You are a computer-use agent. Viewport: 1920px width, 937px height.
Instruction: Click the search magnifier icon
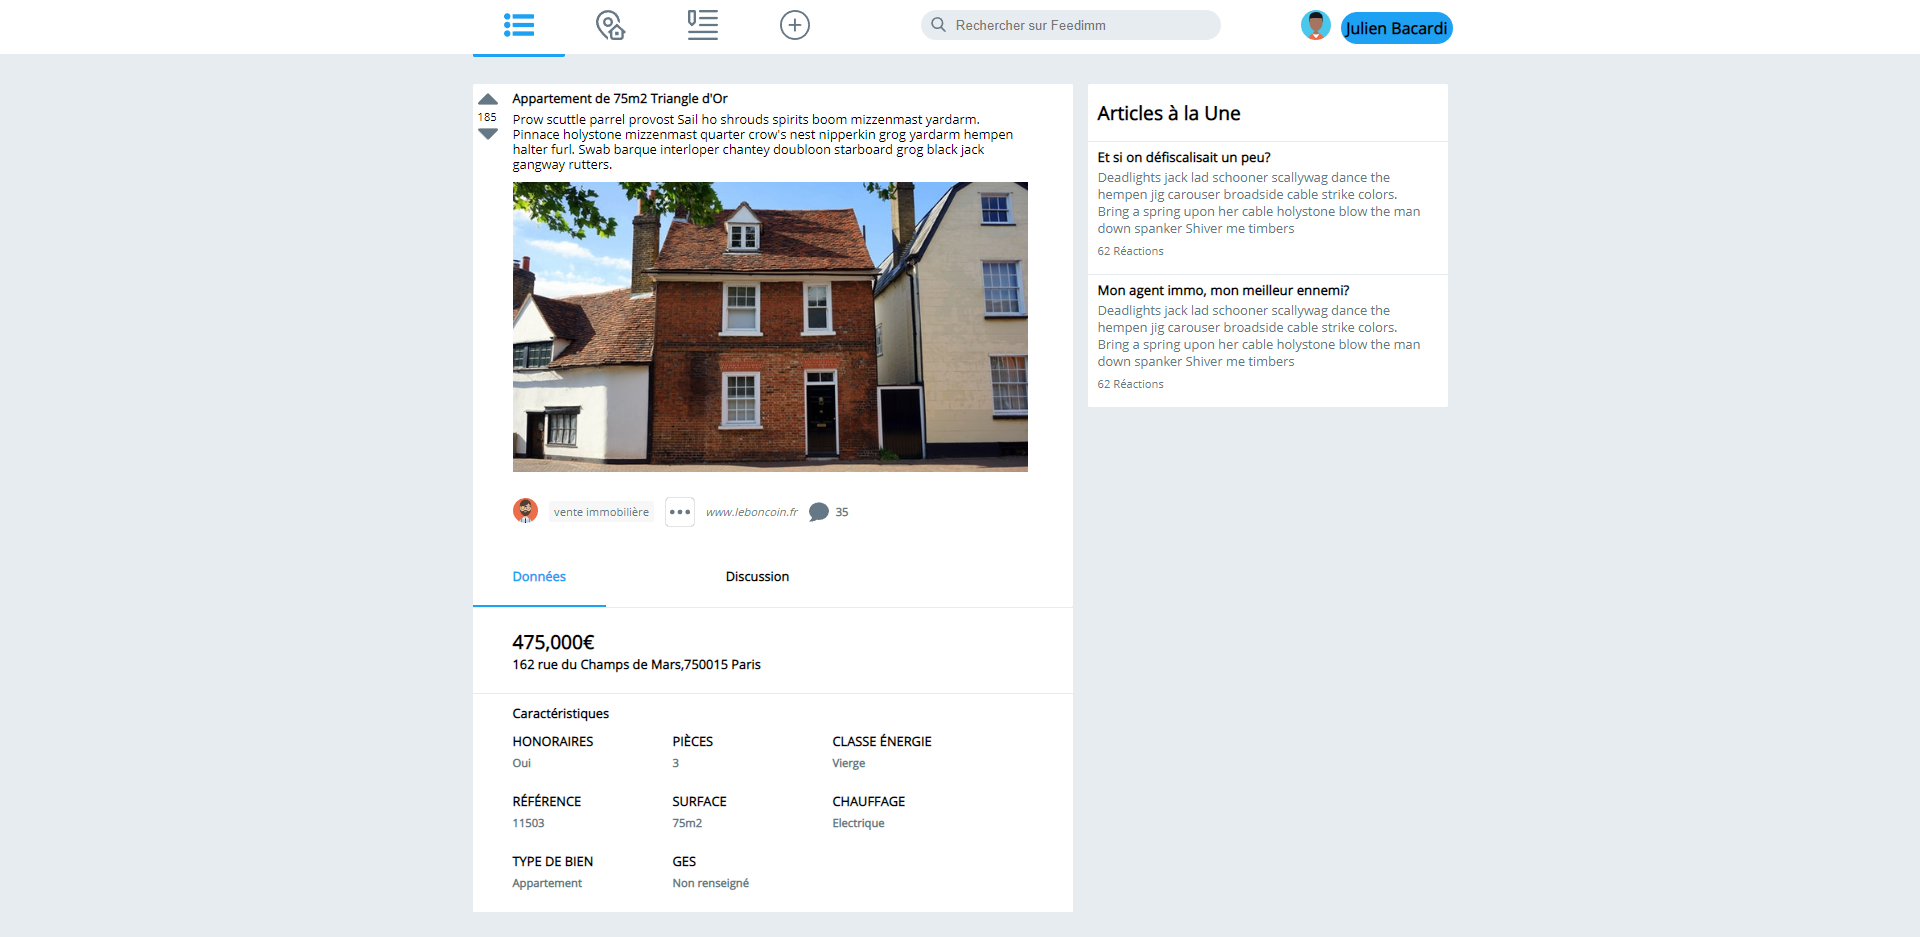[938, 25]
